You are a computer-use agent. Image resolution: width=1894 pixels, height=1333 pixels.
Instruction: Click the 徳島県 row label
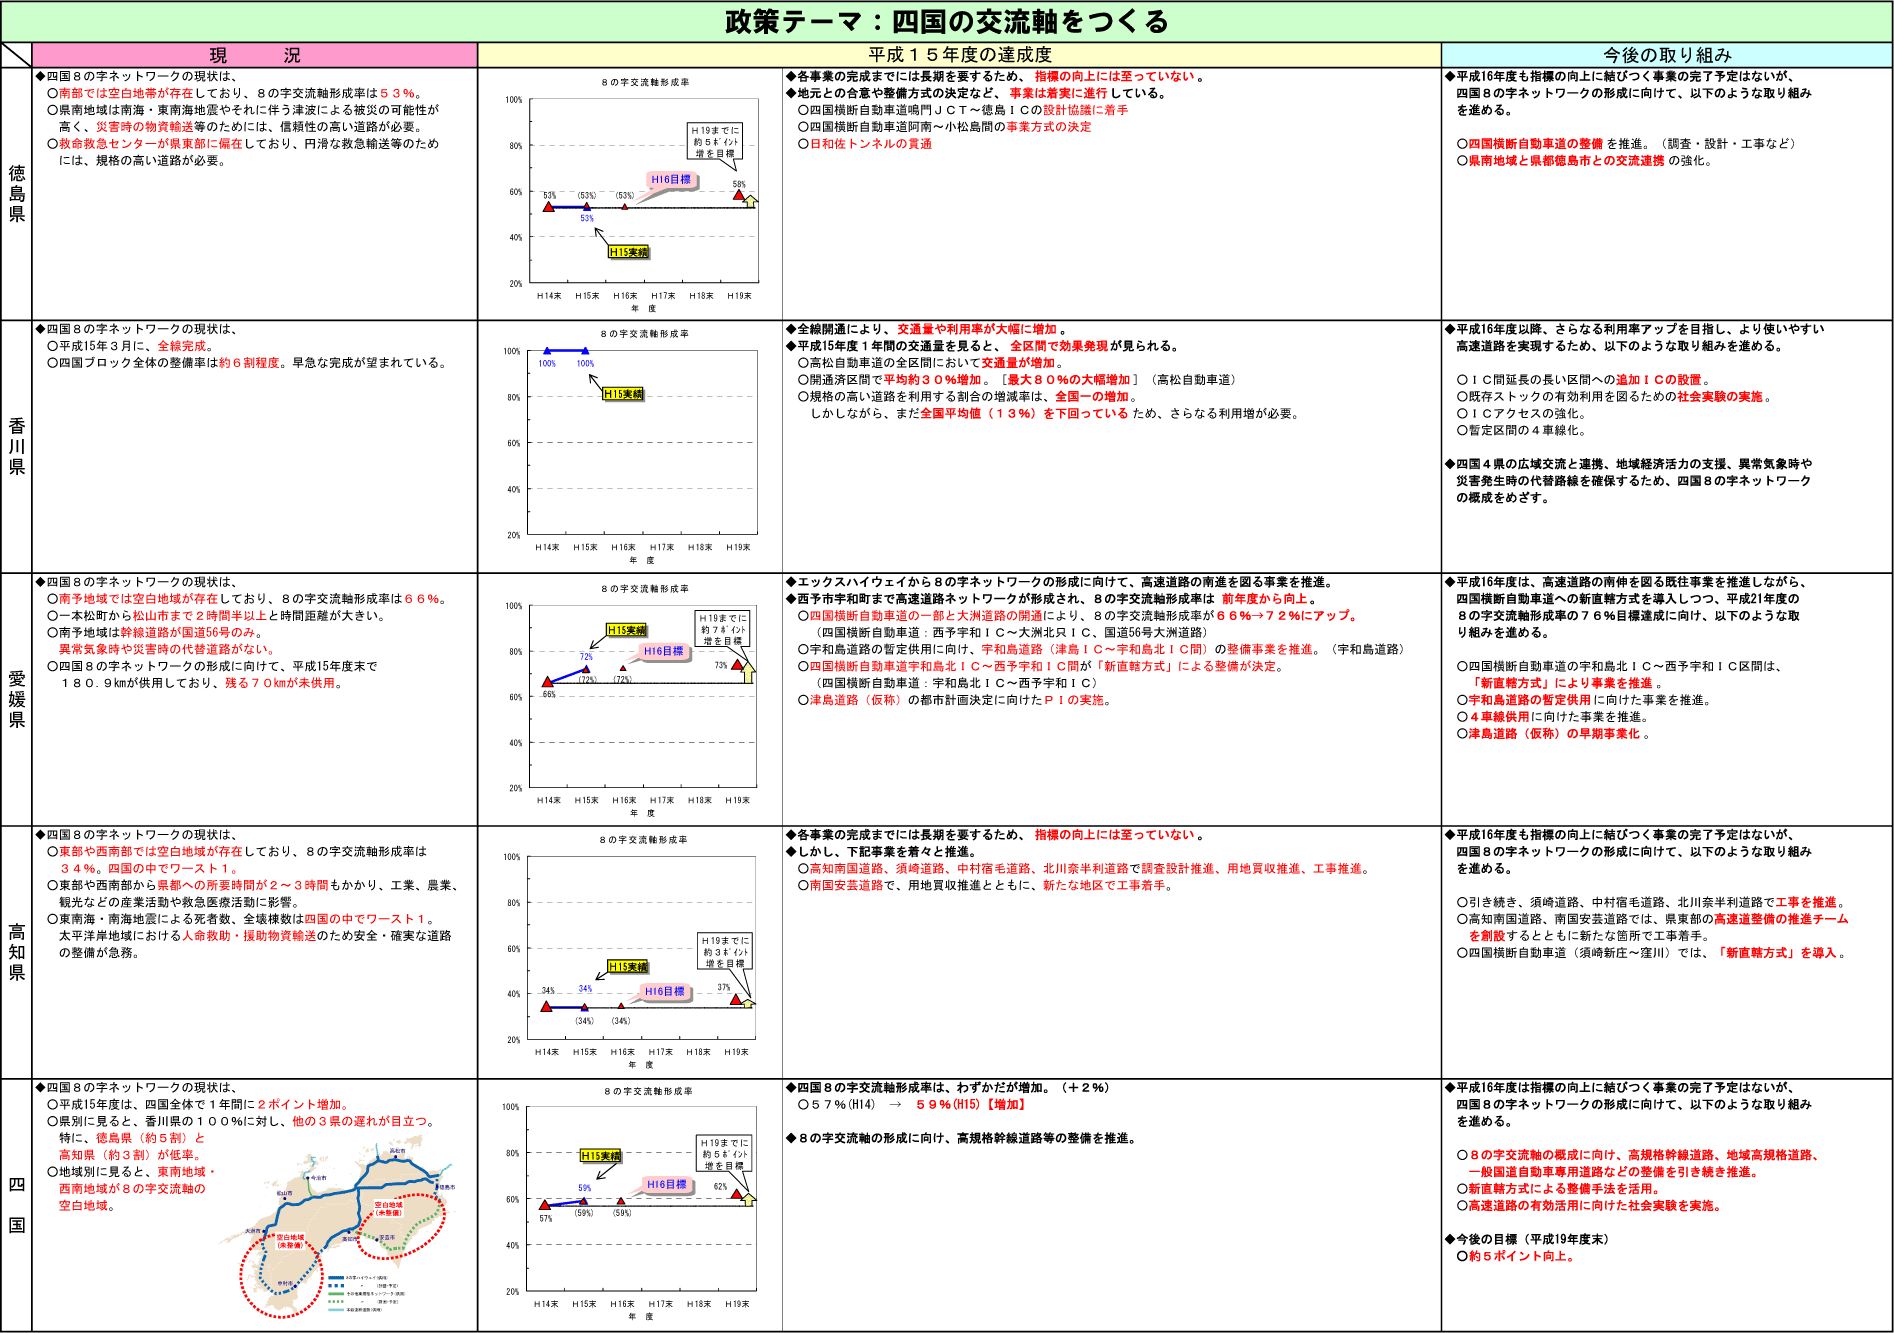(17, 194)
